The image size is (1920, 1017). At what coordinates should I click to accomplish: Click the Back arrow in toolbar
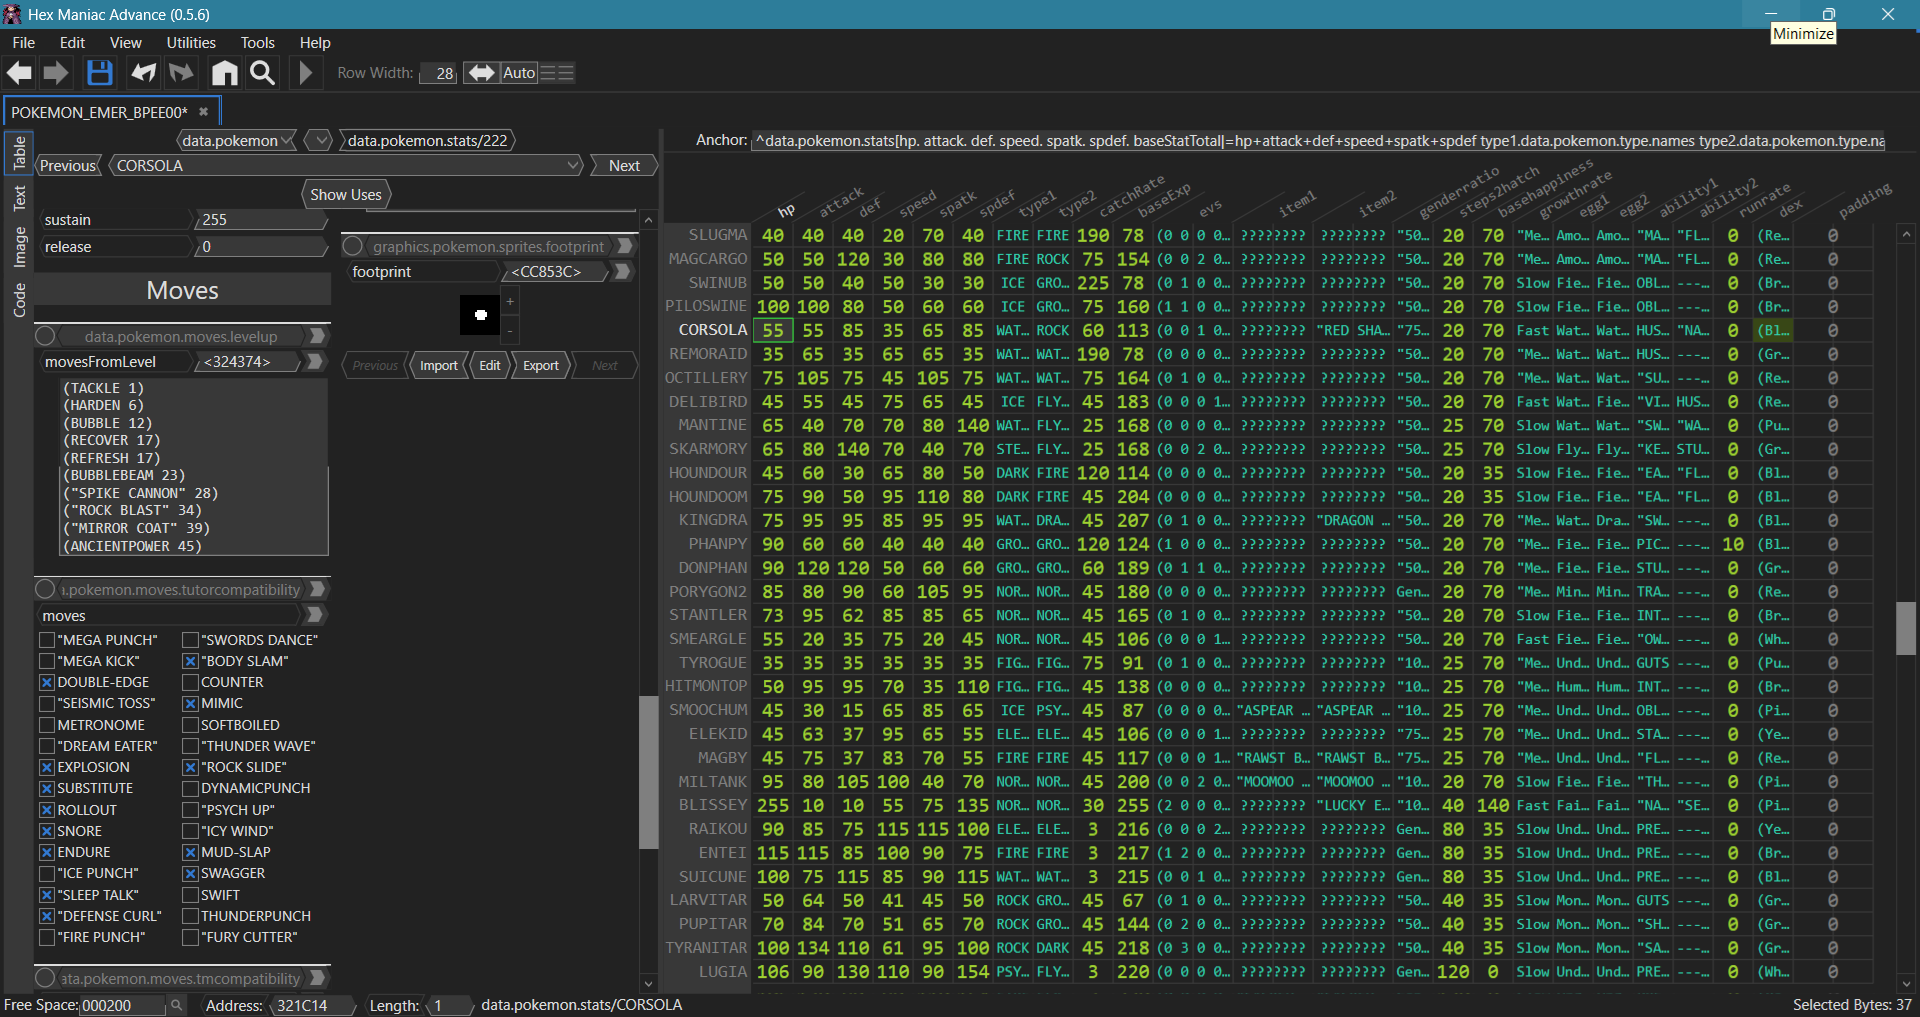point(19,73)
